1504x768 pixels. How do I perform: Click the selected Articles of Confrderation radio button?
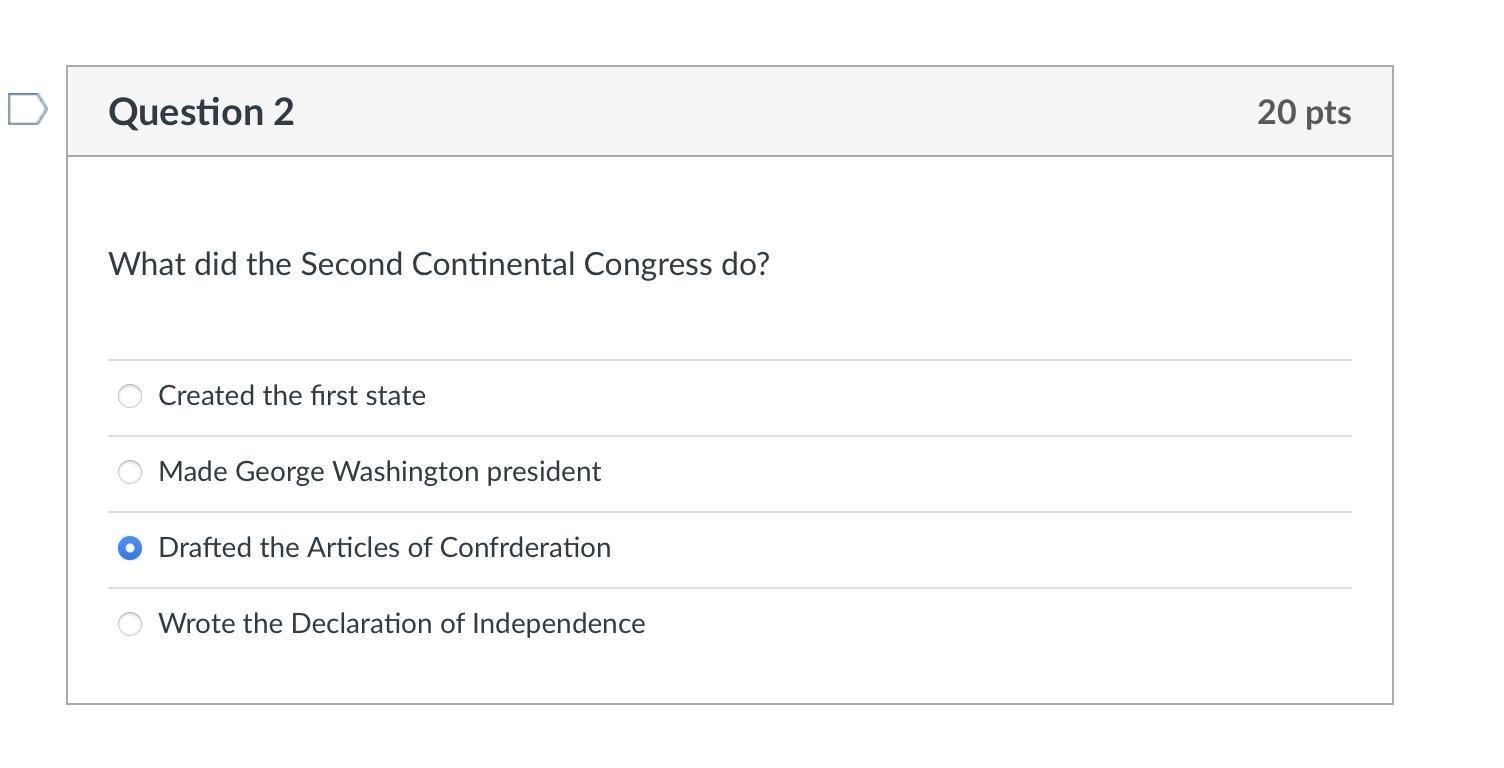(130, 548)
